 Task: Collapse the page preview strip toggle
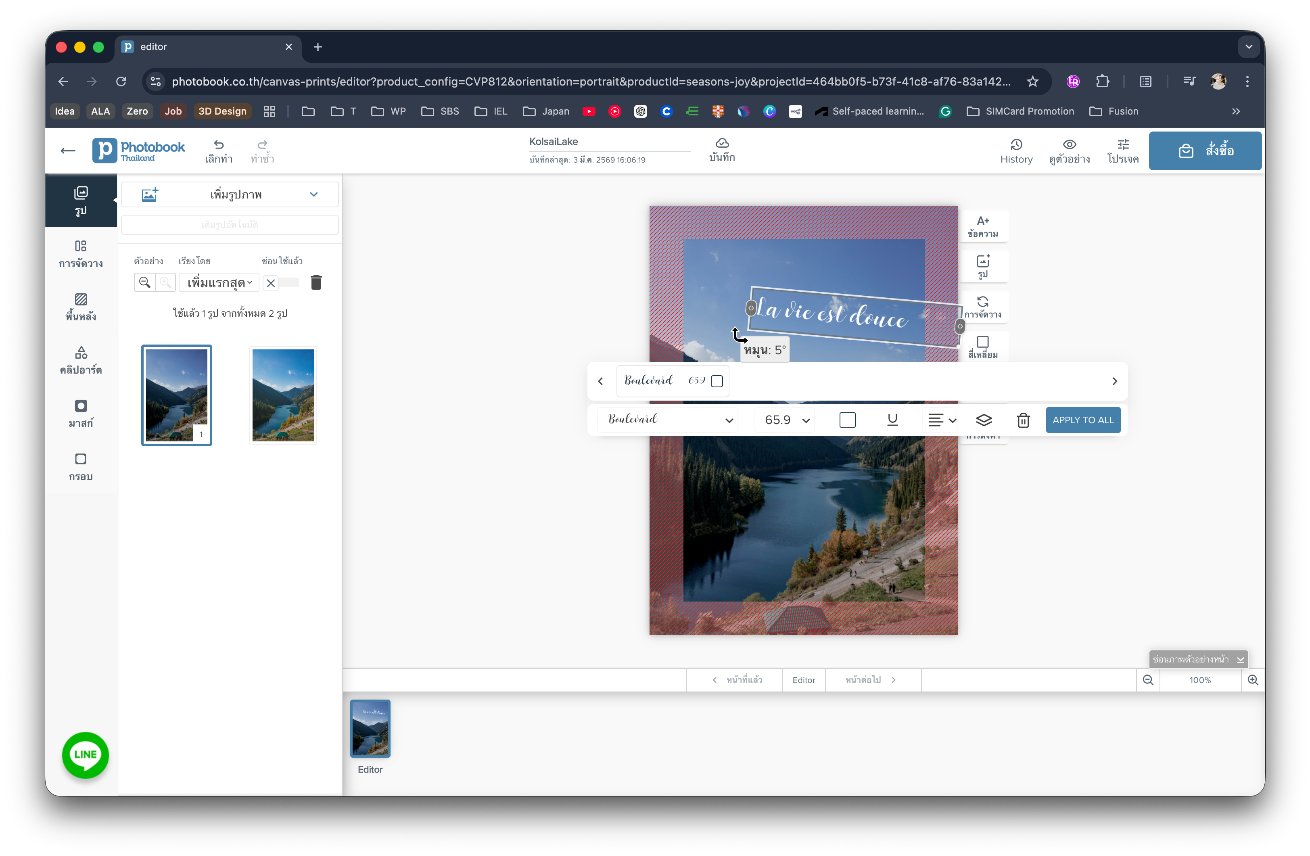click(1198, 659)
